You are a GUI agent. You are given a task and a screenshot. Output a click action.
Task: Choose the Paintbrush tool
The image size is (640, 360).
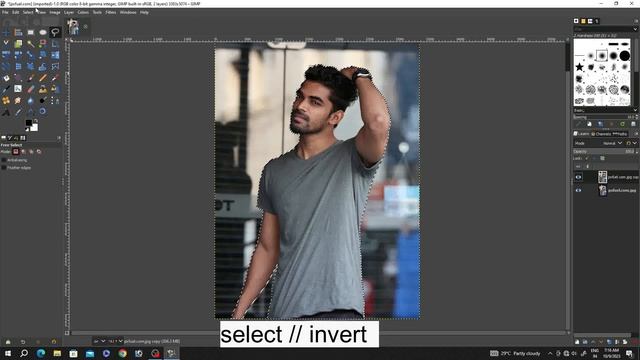click(31, 78)
